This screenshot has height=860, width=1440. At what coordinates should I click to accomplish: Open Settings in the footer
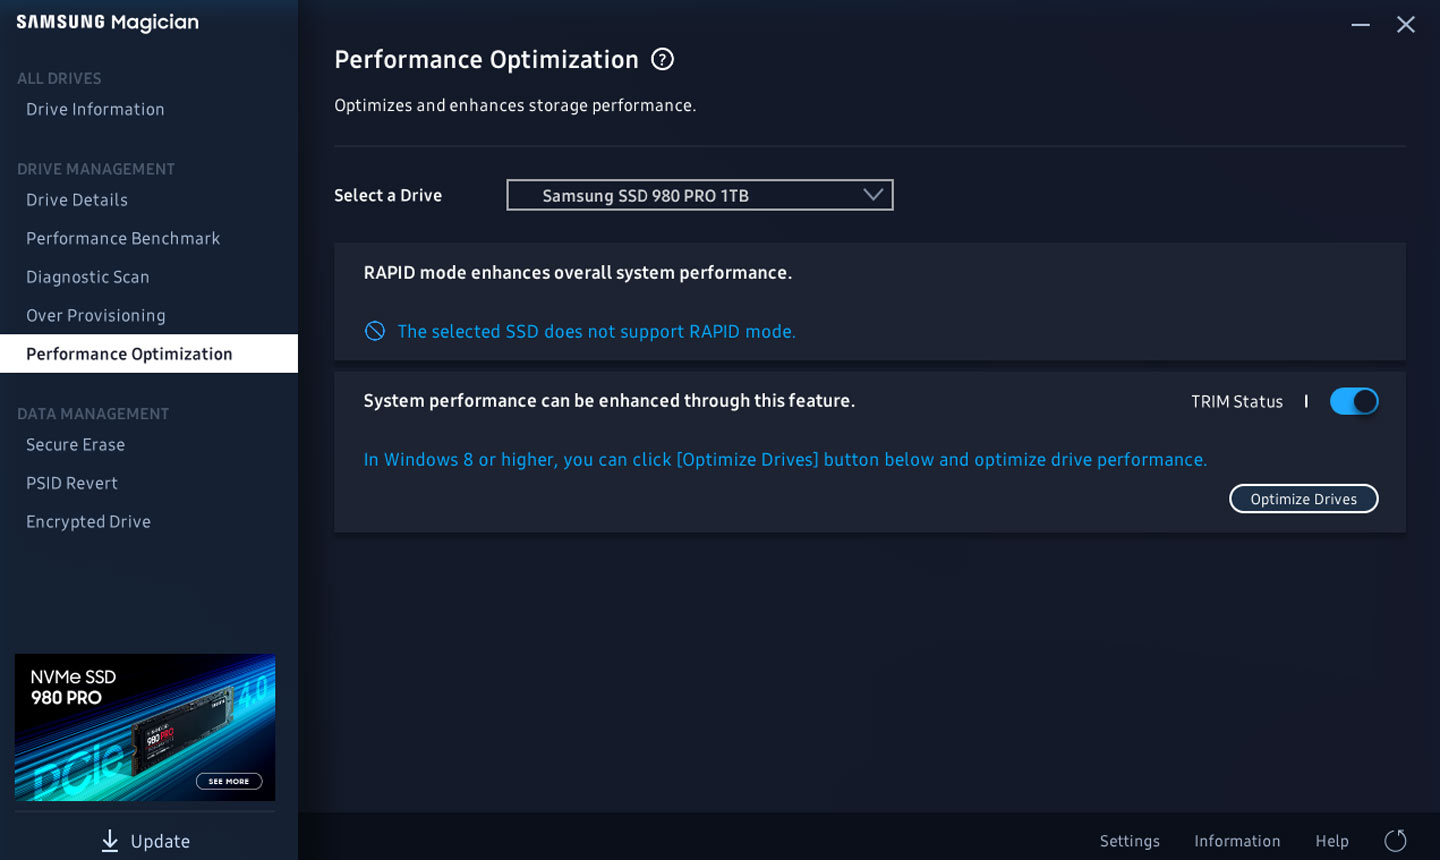click(1130, 841)
